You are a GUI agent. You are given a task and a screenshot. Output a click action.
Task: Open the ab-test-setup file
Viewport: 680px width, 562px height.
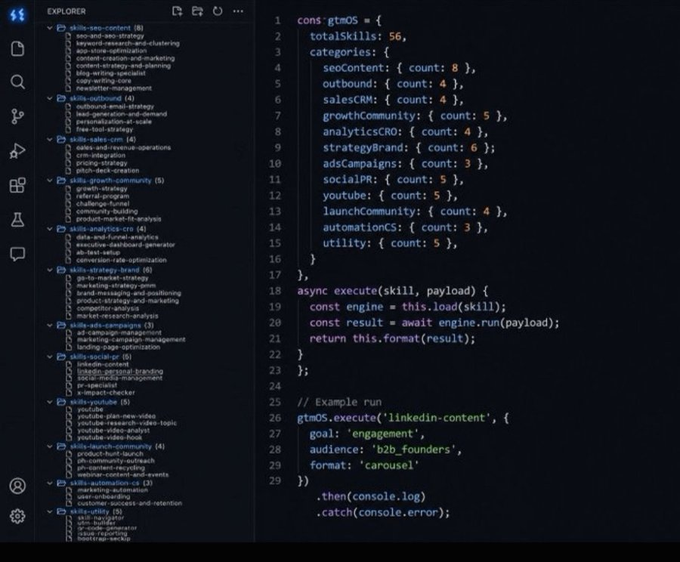pyautogui.click(x=98, y=252)
